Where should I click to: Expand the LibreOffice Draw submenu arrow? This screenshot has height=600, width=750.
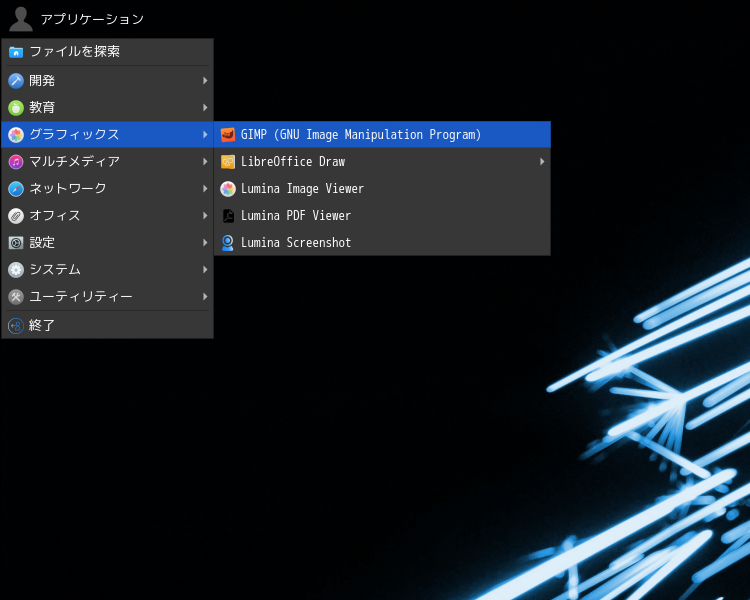[542, 162]
